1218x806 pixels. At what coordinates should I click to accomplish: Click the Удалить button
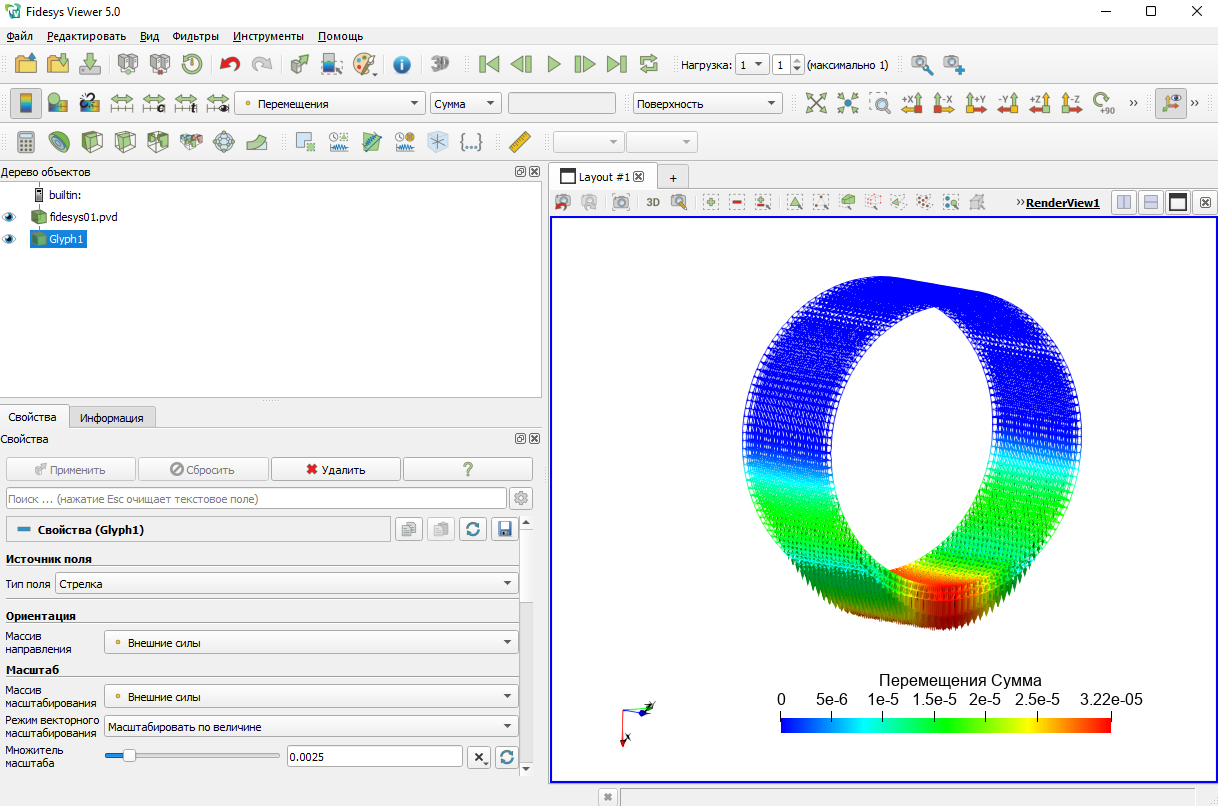click(336, 469)
